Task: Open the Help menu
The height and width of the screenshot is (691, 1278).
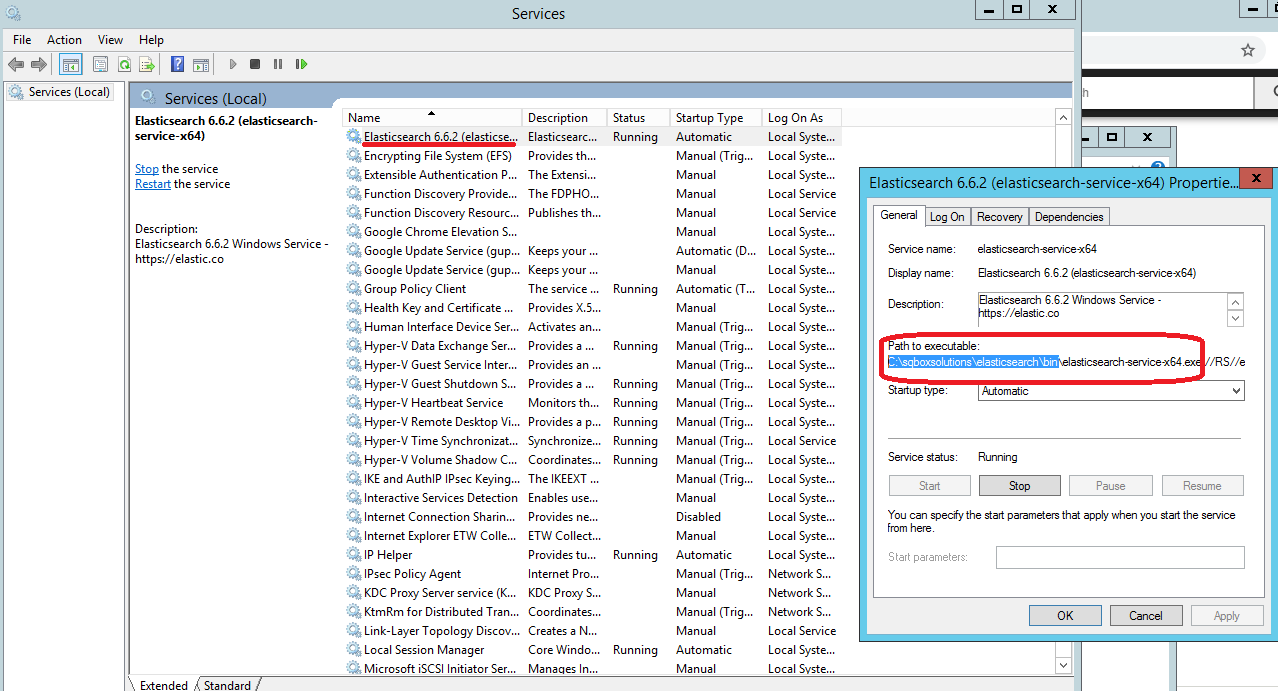Action: pos(151,40)
